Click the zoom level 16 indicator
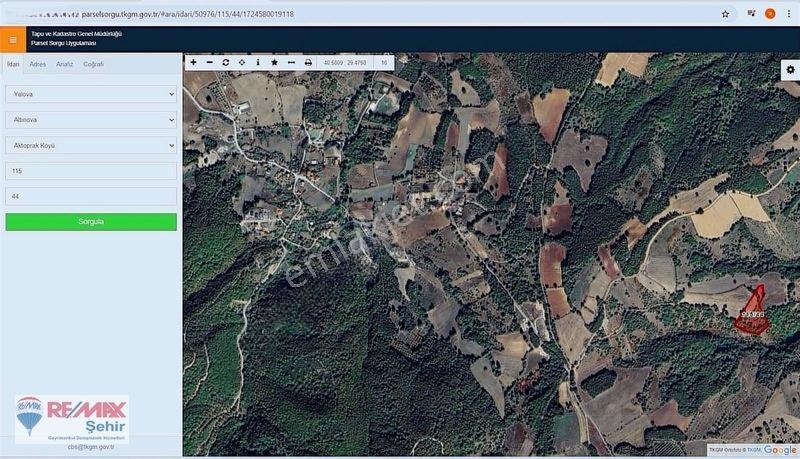800x459 pixels. [384, 63]
